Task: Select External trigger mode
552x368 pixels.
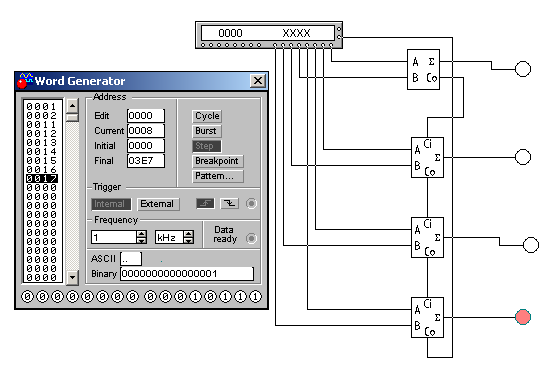Action: [158, 204]
